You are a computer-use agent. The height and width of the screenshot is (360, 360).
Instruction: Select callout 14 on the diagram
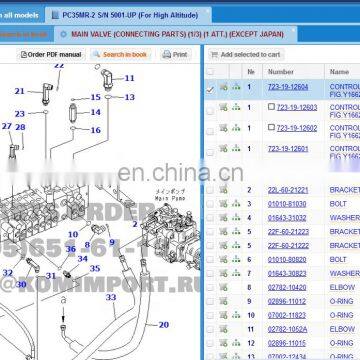point(95,112)
